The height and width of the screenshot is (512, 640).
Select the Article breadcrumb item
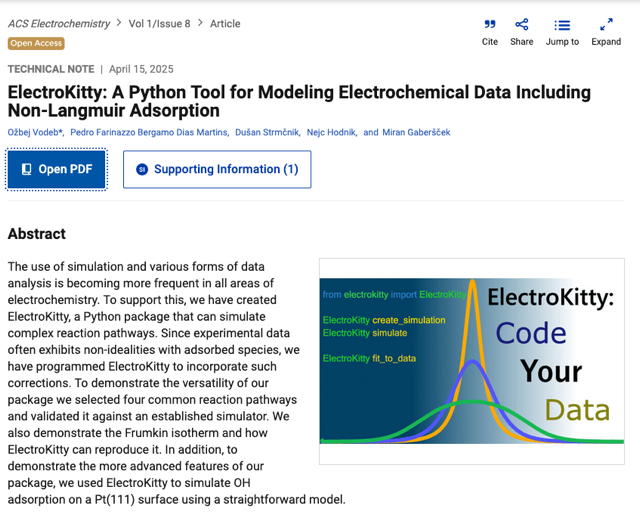[x=225, y=24]
